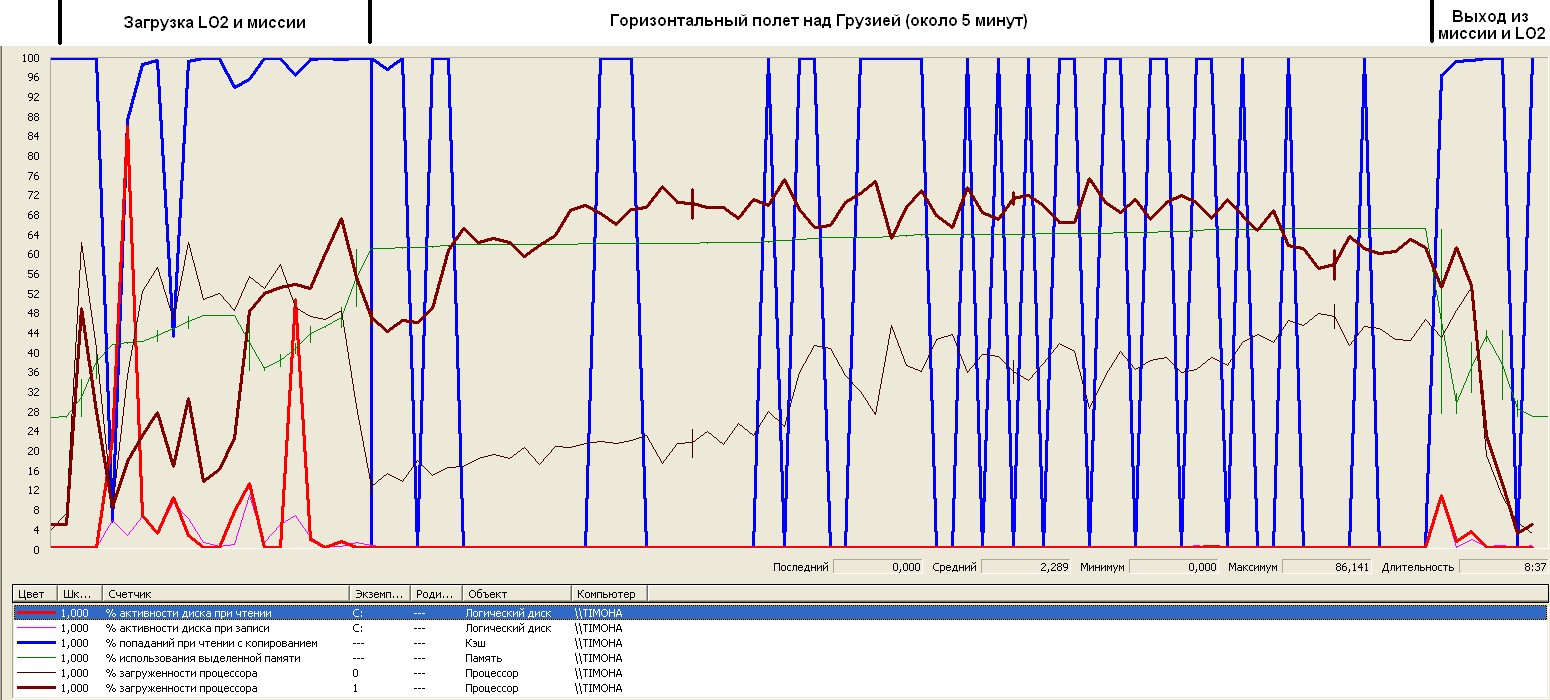Click the Длительность value field
The width and height of the screenshot is (1550, 700).
[x=1501, y=567]
